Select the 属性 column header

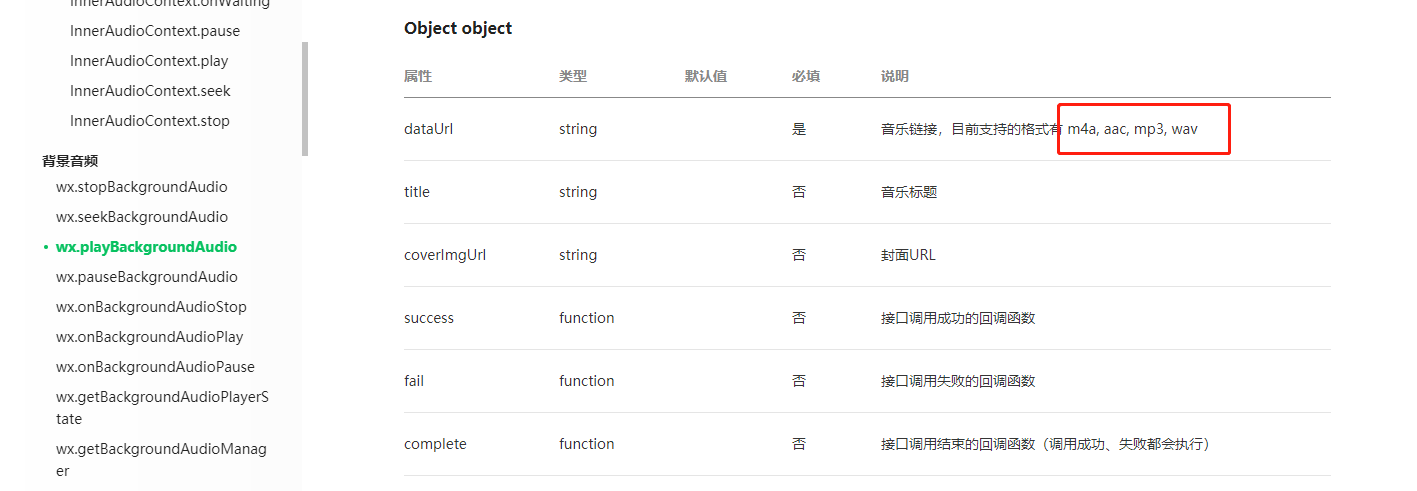pos(418,76)
